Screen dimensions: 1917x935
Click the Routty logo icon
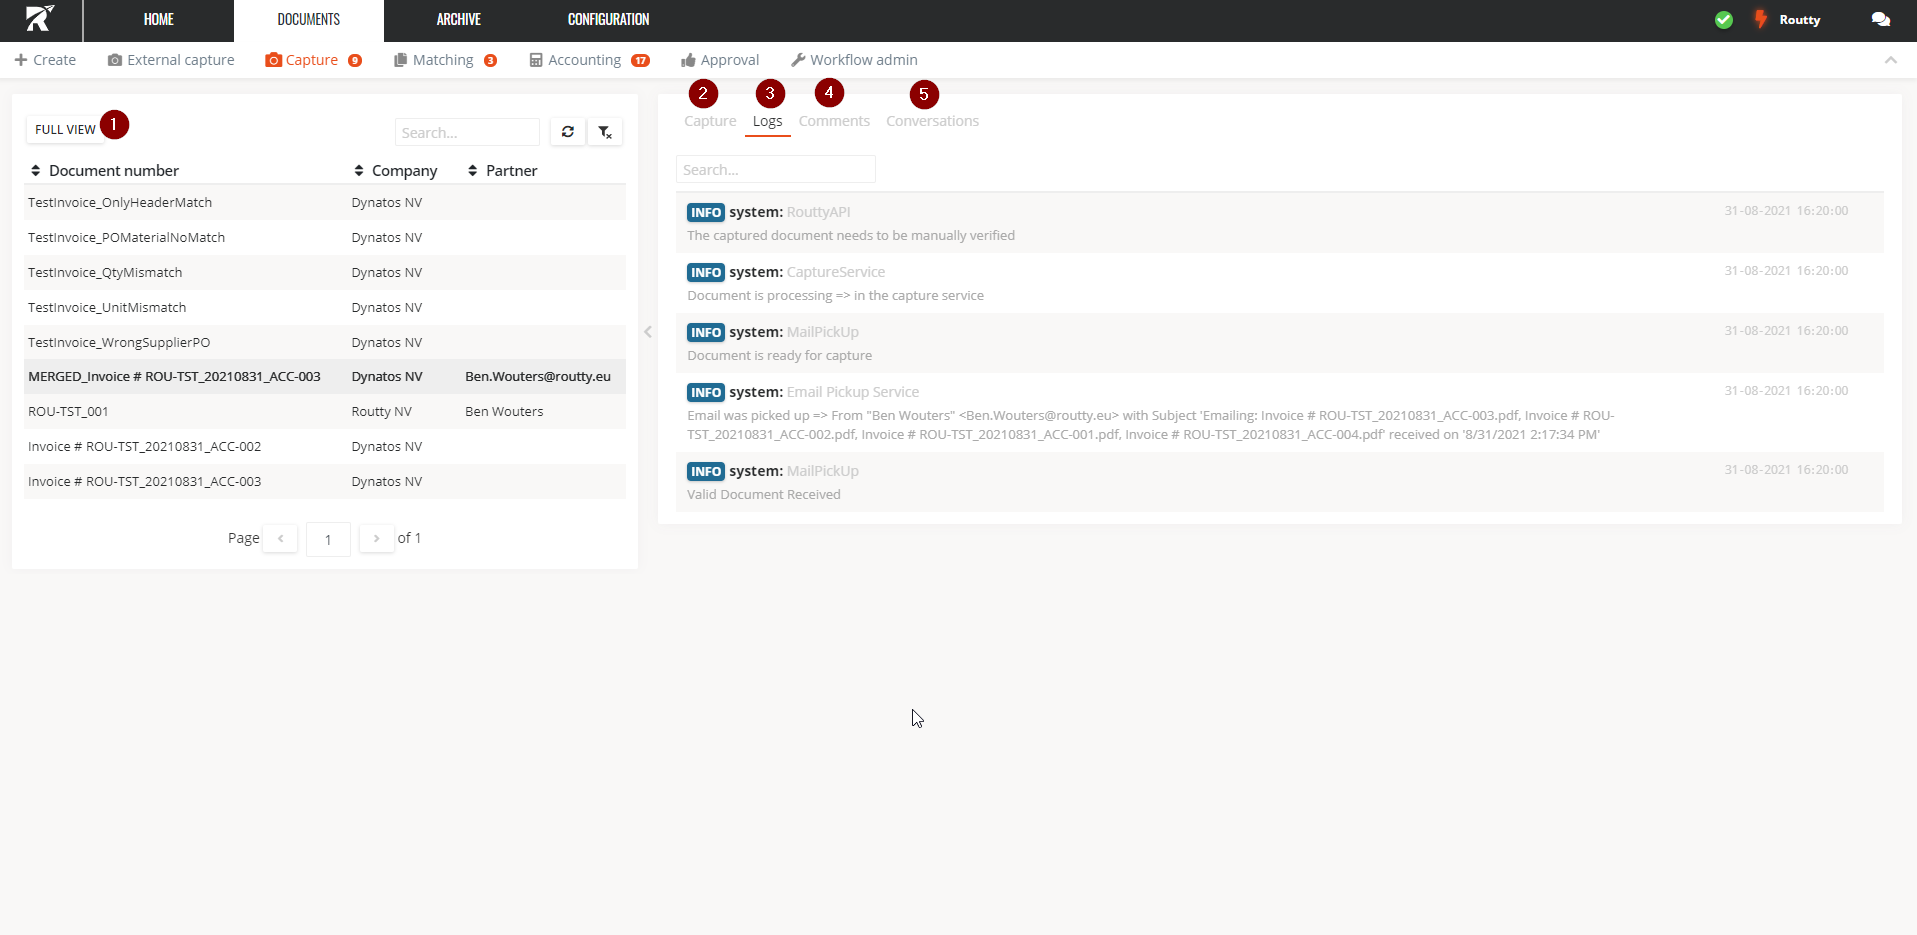click(x=40, y=19)
